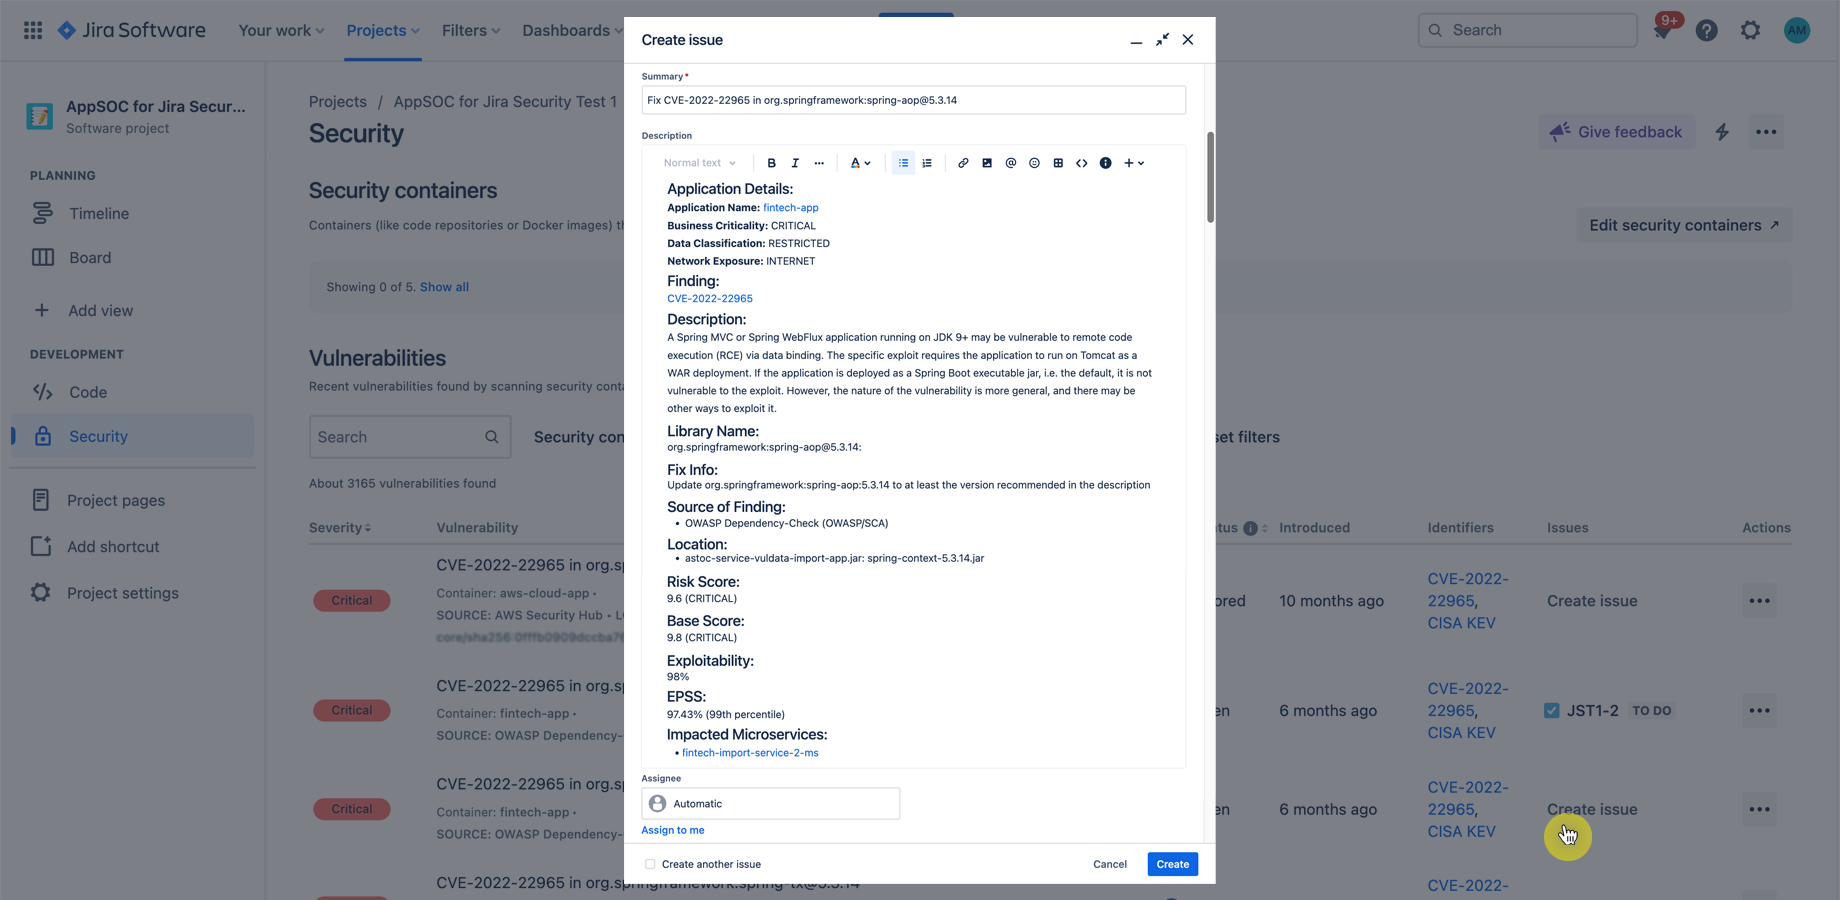Open the Projects breadcrumb link
The image size is (1840, 900).
click(x=338, y=102)
